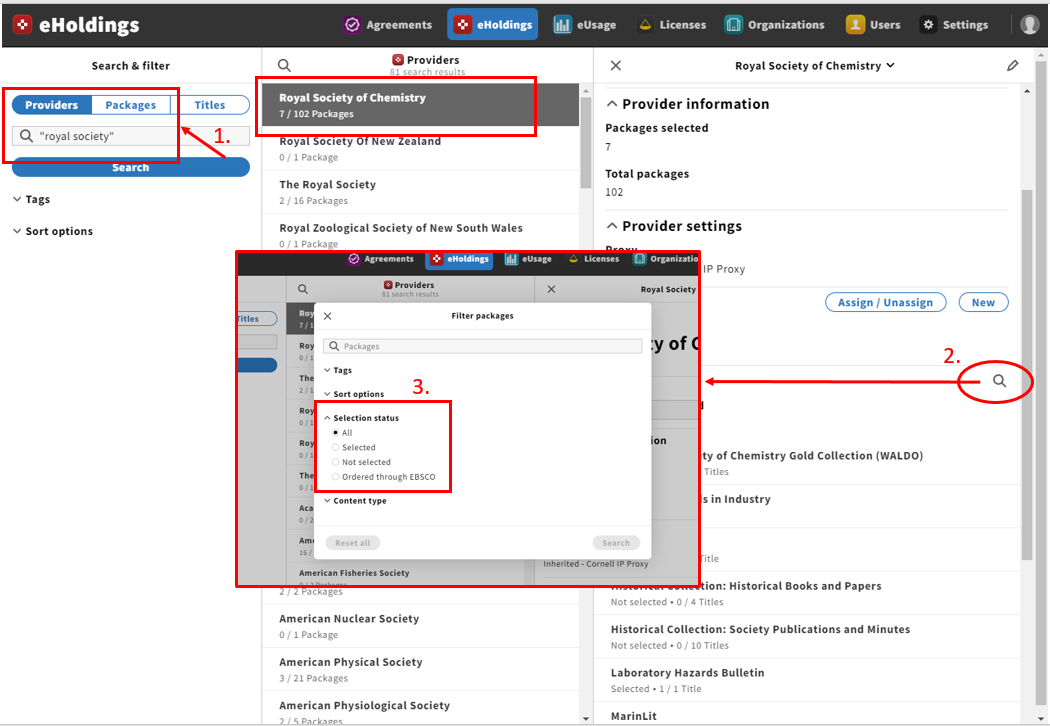
Task: Open the Laboratory Hazards Bulletin package
Action: [x=807, y=680]
